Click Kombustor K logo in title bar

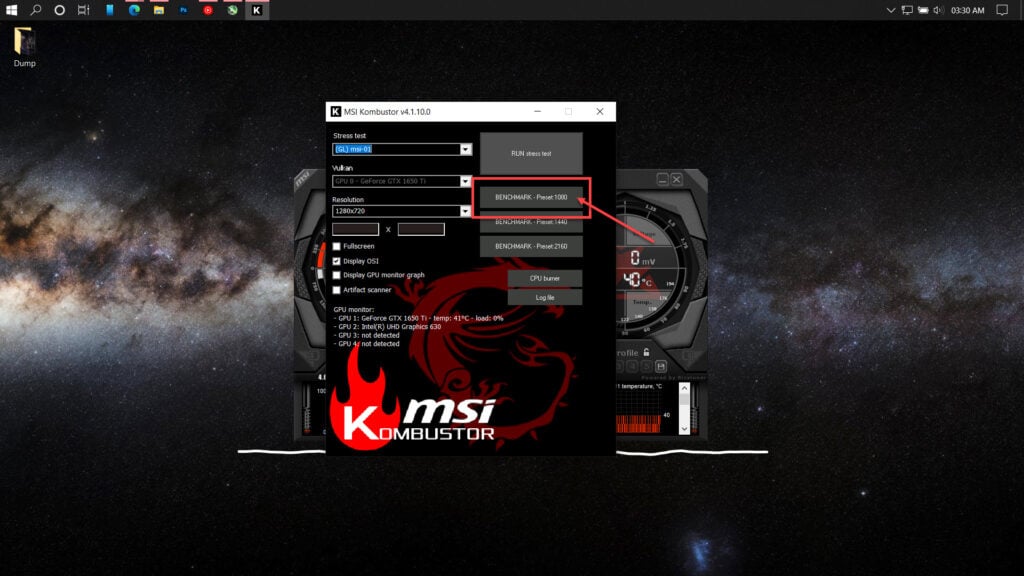coord(336,112)
